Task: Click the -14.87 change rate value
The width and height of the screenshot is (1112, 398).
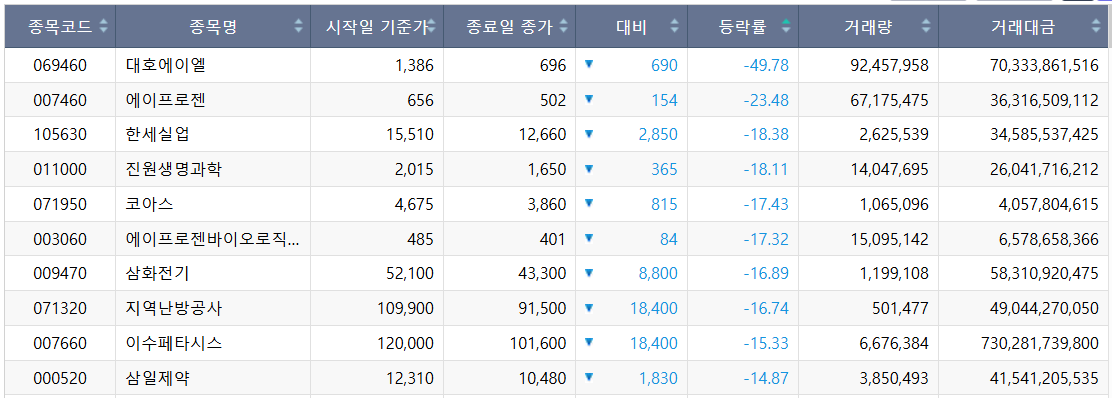Action: [x=766, y=379]
